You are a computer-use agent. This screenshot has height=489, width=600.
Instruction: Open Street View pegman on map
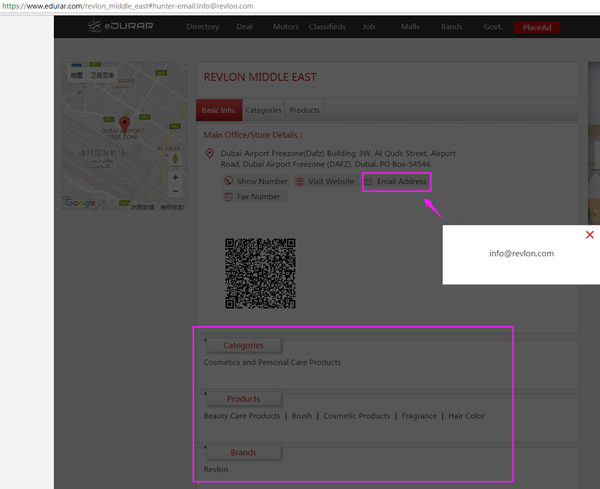click(x=176, y=158)
